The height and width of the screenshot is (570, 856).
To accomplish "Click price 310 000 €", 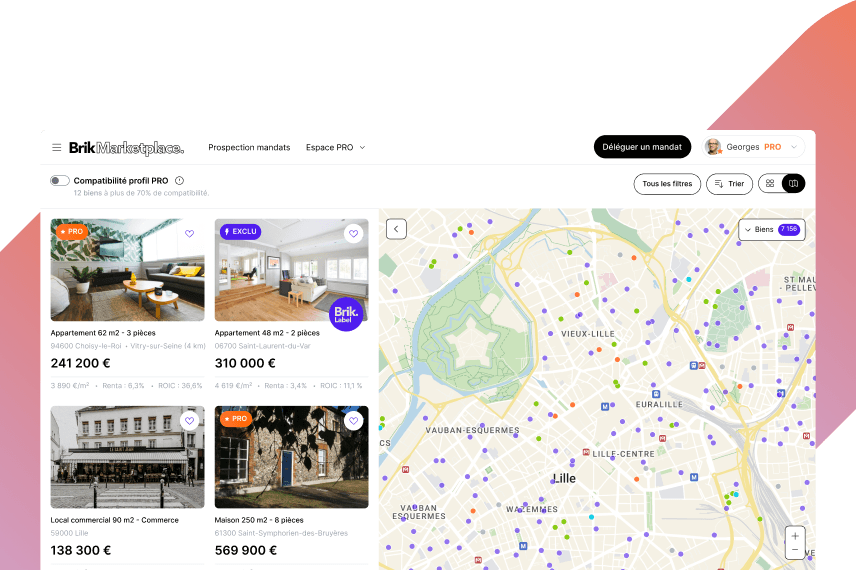I will click(x=245, y=364).
